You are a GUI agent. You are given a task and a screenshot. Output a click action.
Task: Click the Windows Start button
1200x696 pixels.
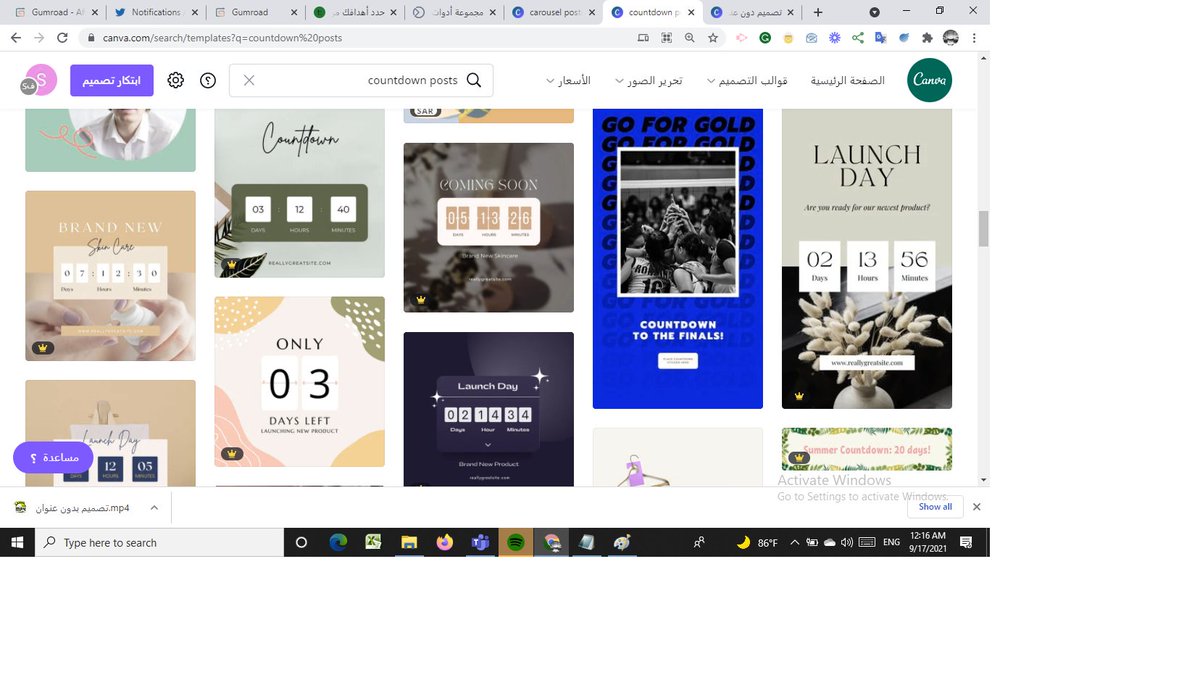pyautogui.click(x=17, y=542)
